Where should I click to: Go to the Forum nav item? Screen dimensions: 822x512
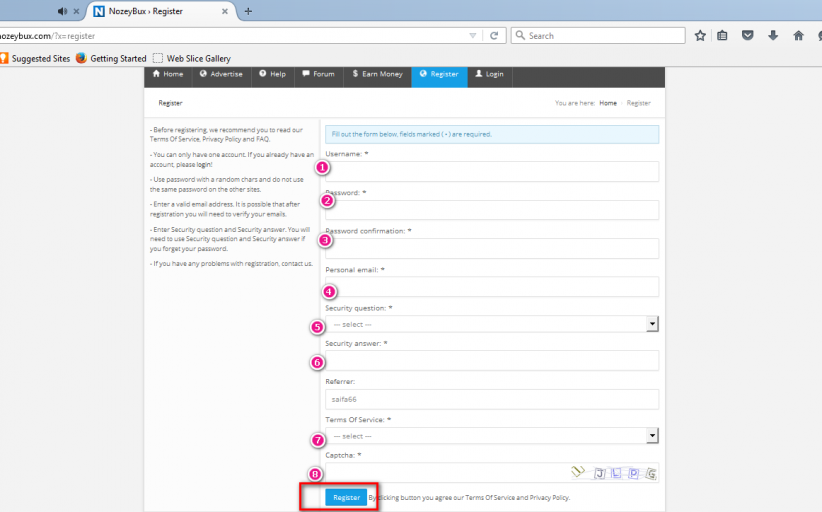319,74
